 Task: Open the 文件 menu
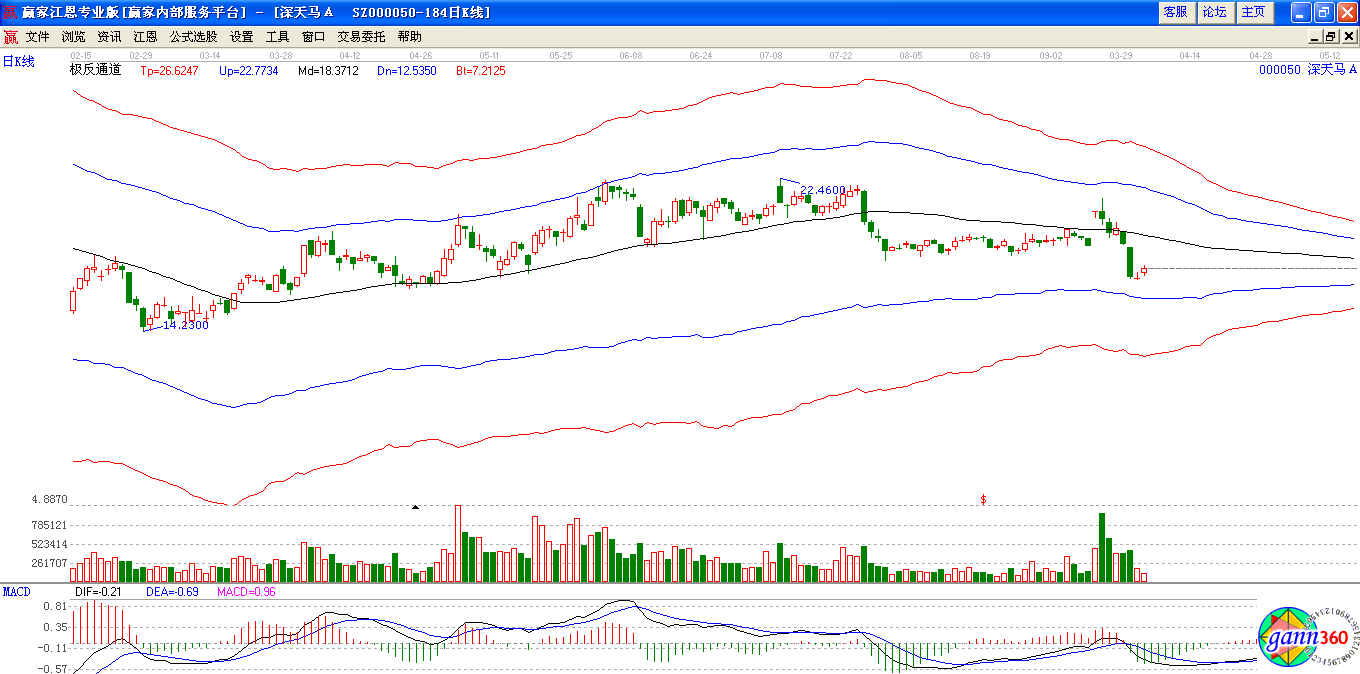(x=37, y=37)
